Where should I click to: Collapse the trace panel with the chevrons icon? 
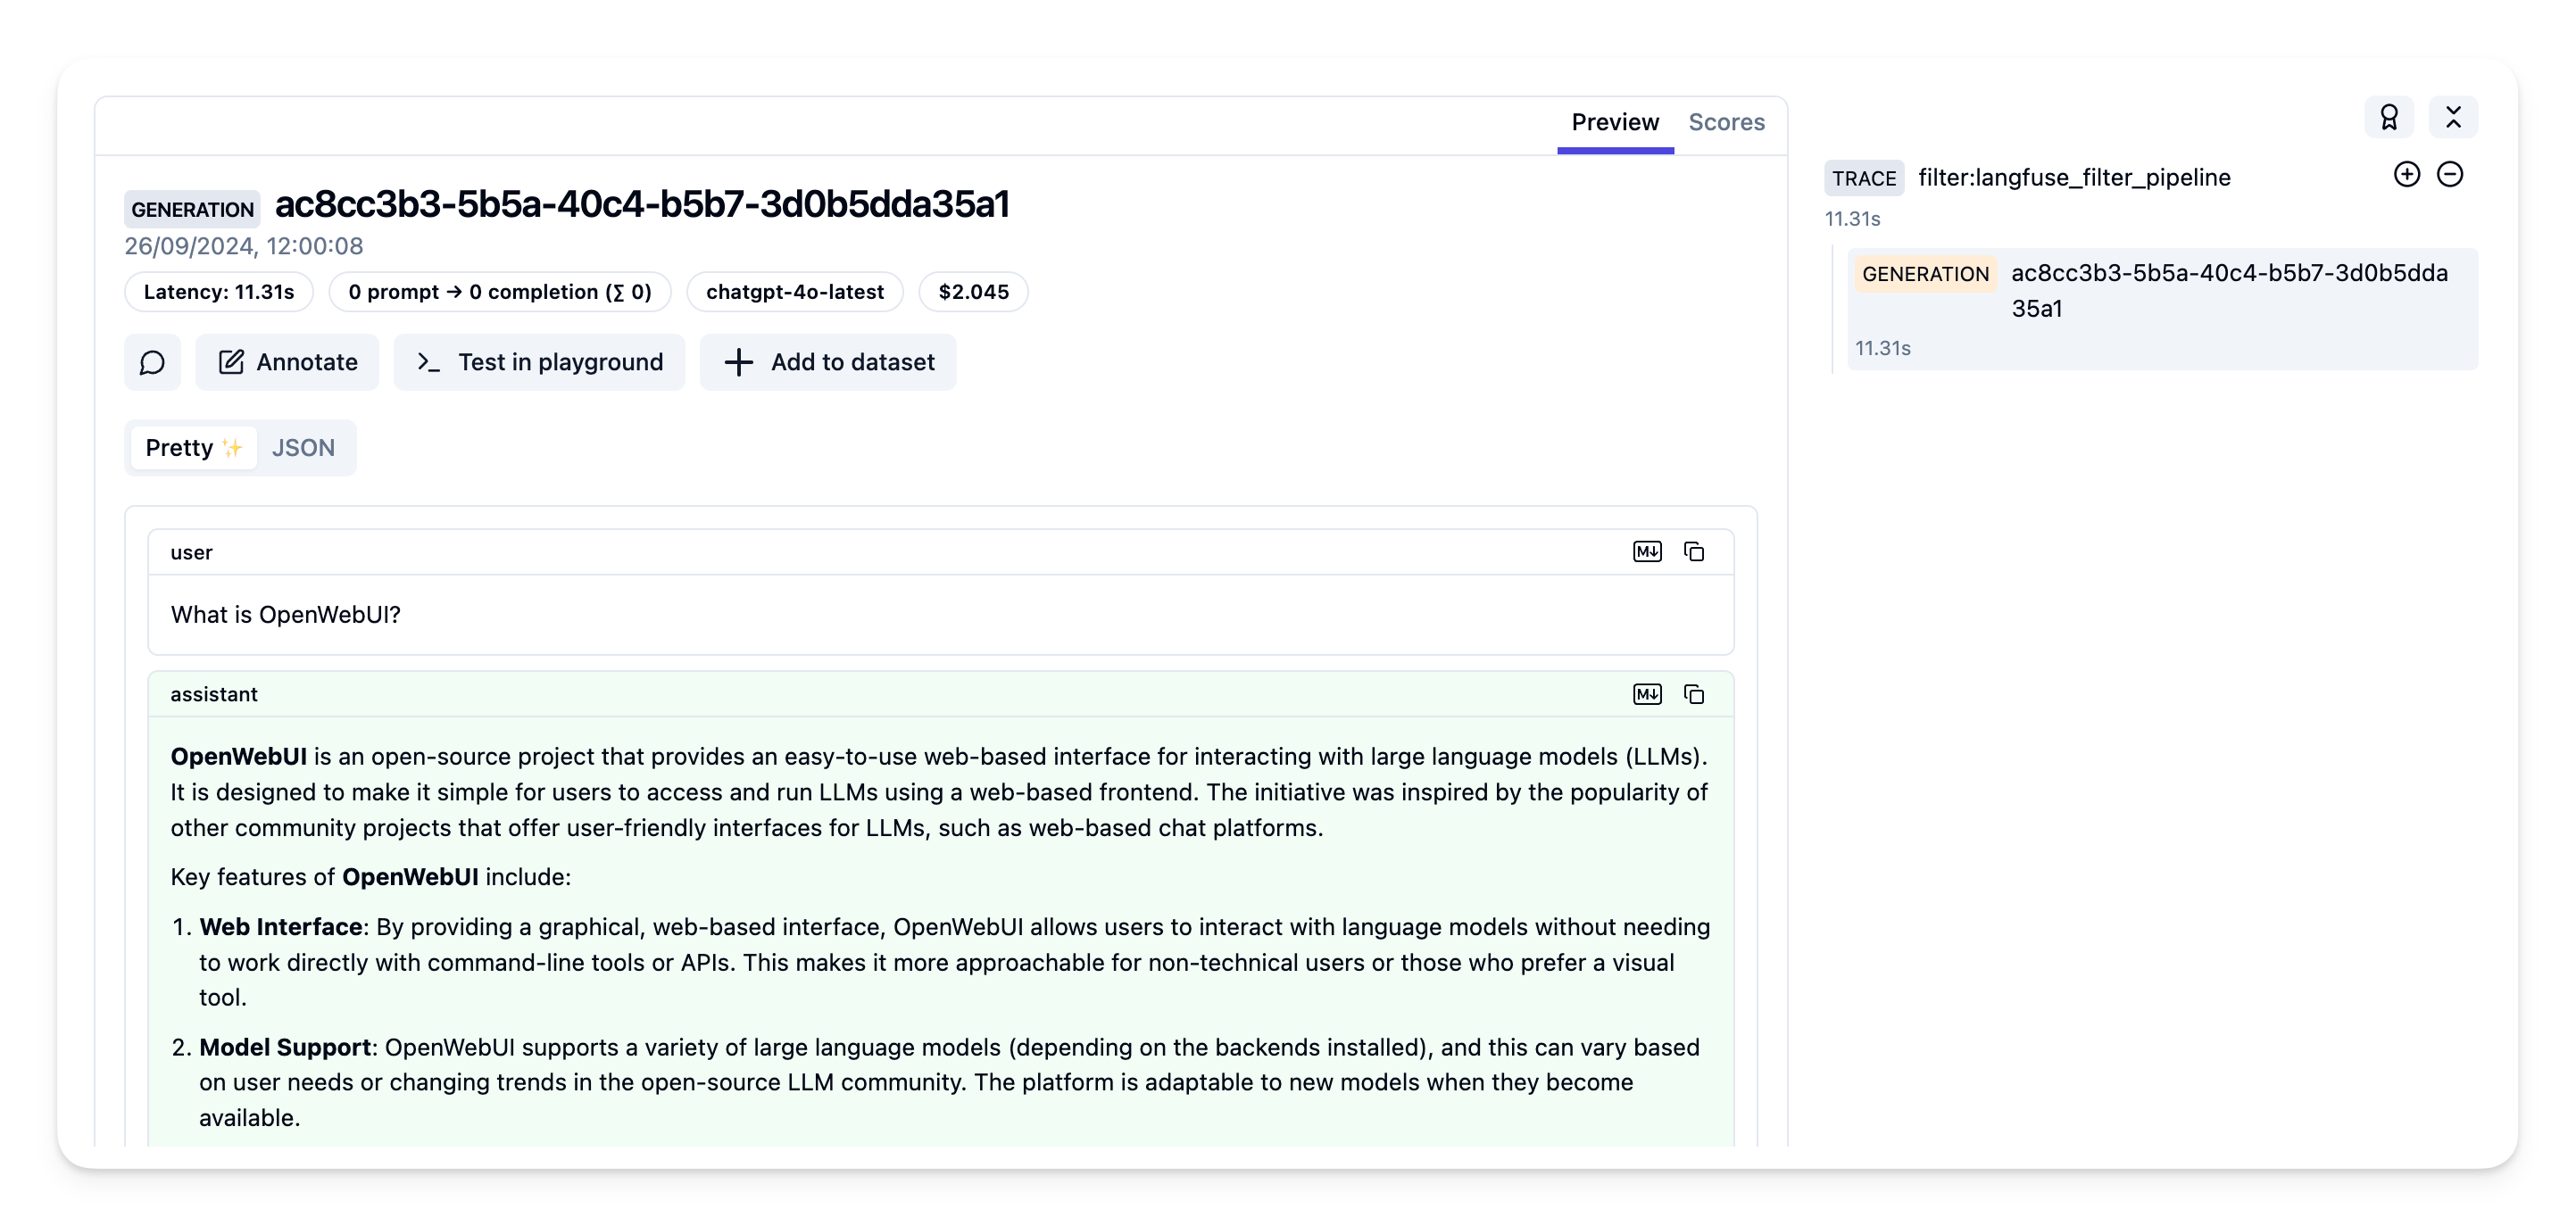[2453, 118]
